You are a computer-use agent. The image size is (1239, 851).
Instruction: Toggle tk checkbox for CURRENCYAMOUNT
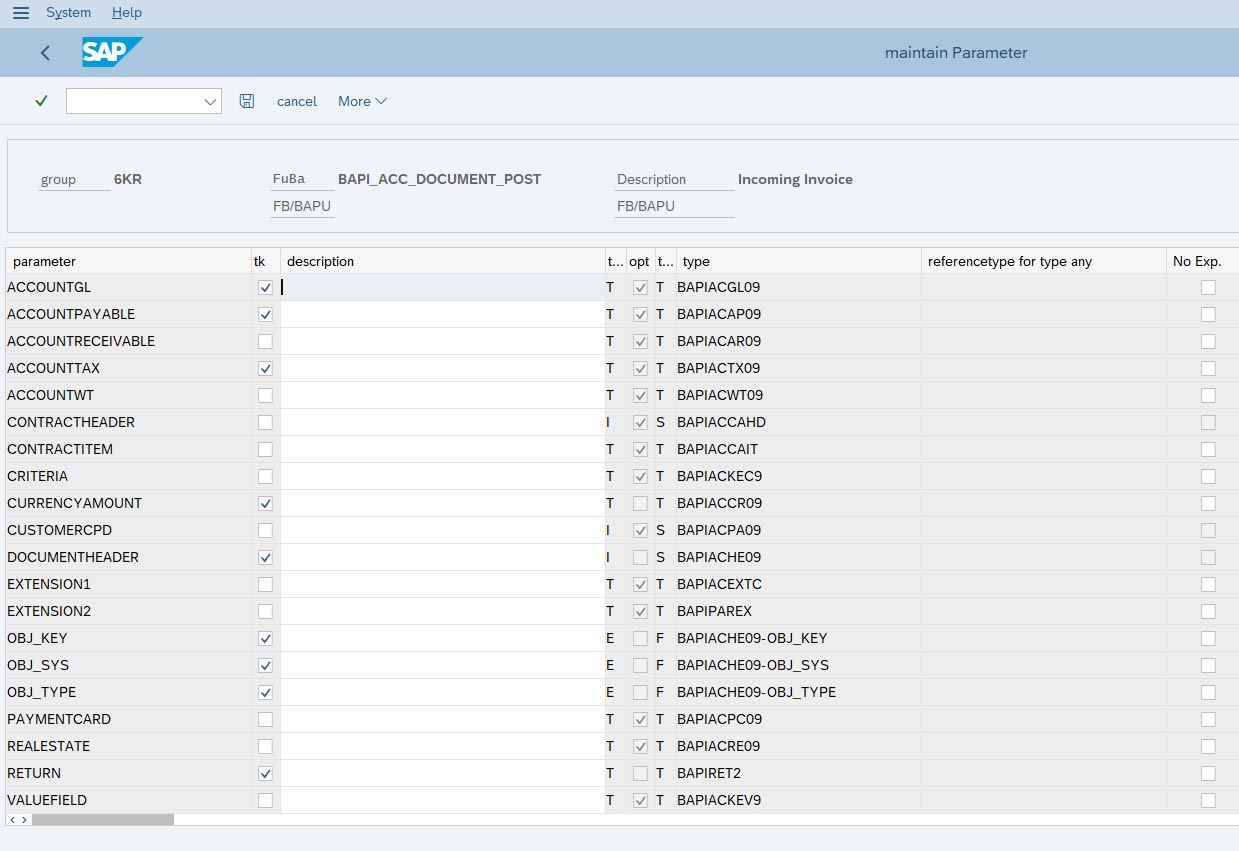(x=265, y=503)
